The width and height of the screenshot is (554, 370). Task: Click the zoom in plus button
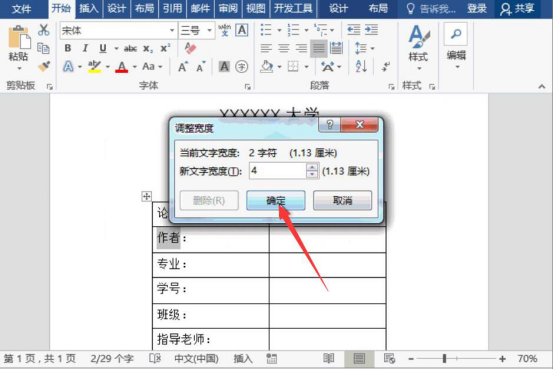[x=502, y=359]
